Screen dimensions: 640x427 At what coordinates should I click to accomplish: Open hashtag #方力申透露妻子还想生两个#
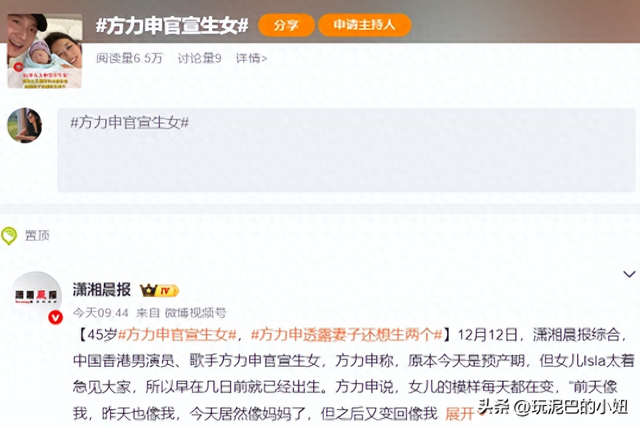pos(347,335)
